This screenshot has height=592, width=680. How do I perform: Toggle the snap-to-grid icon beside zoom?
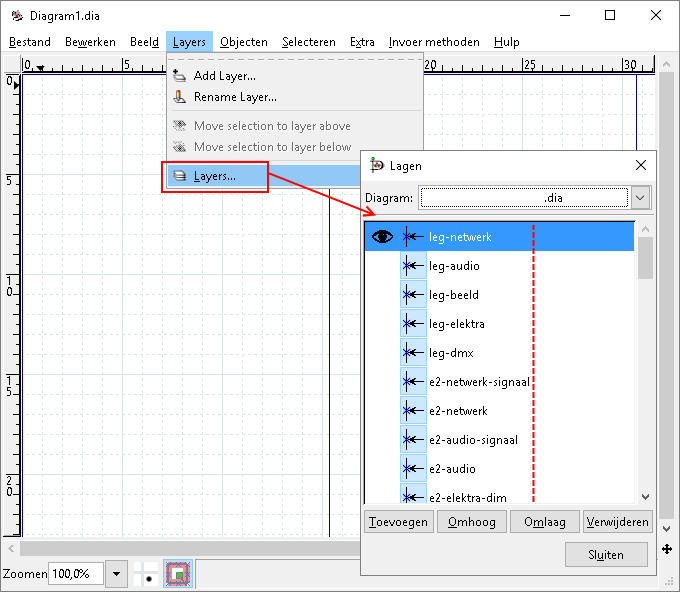145,573
